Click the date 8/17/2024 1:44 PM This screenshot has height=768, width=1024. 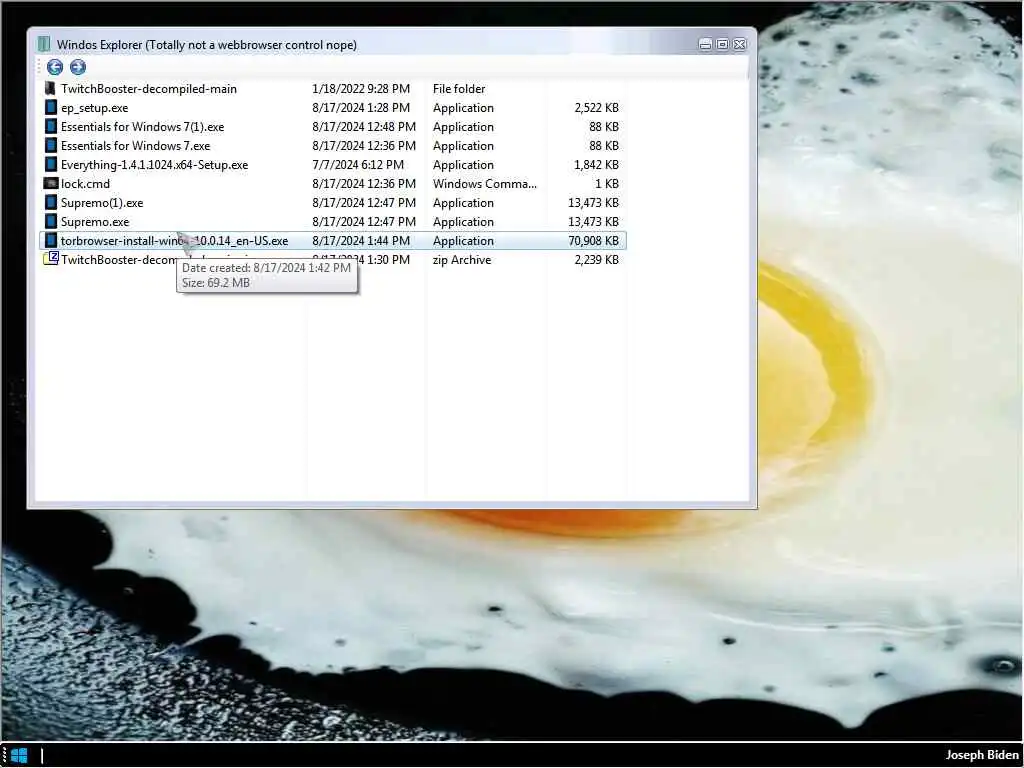[361, 240]
